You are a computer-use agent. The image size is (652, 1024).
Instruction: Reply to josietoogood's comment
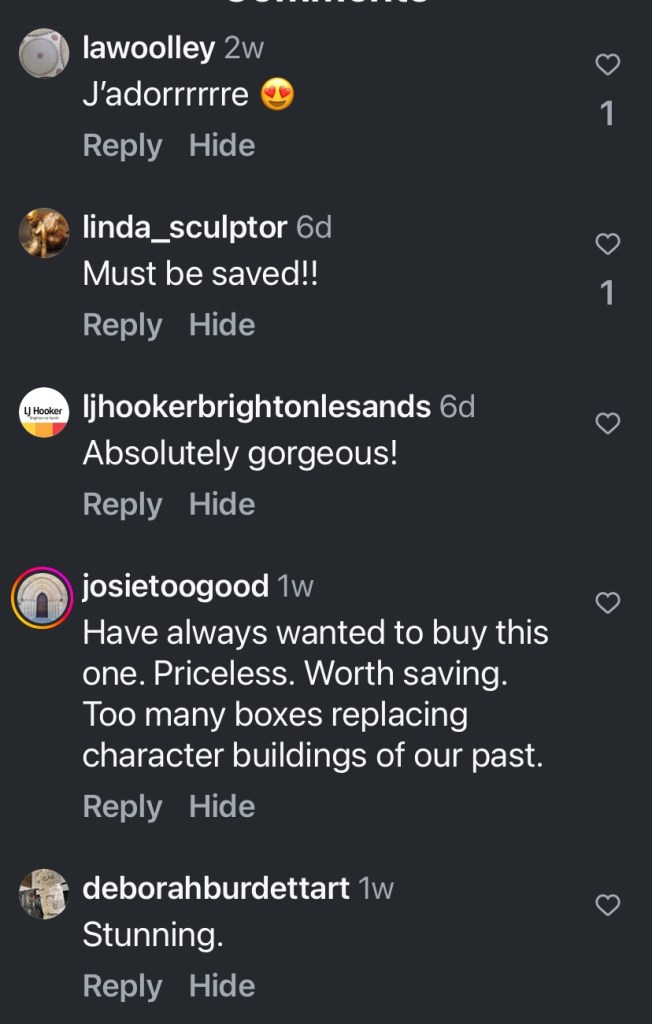[122, 807]
